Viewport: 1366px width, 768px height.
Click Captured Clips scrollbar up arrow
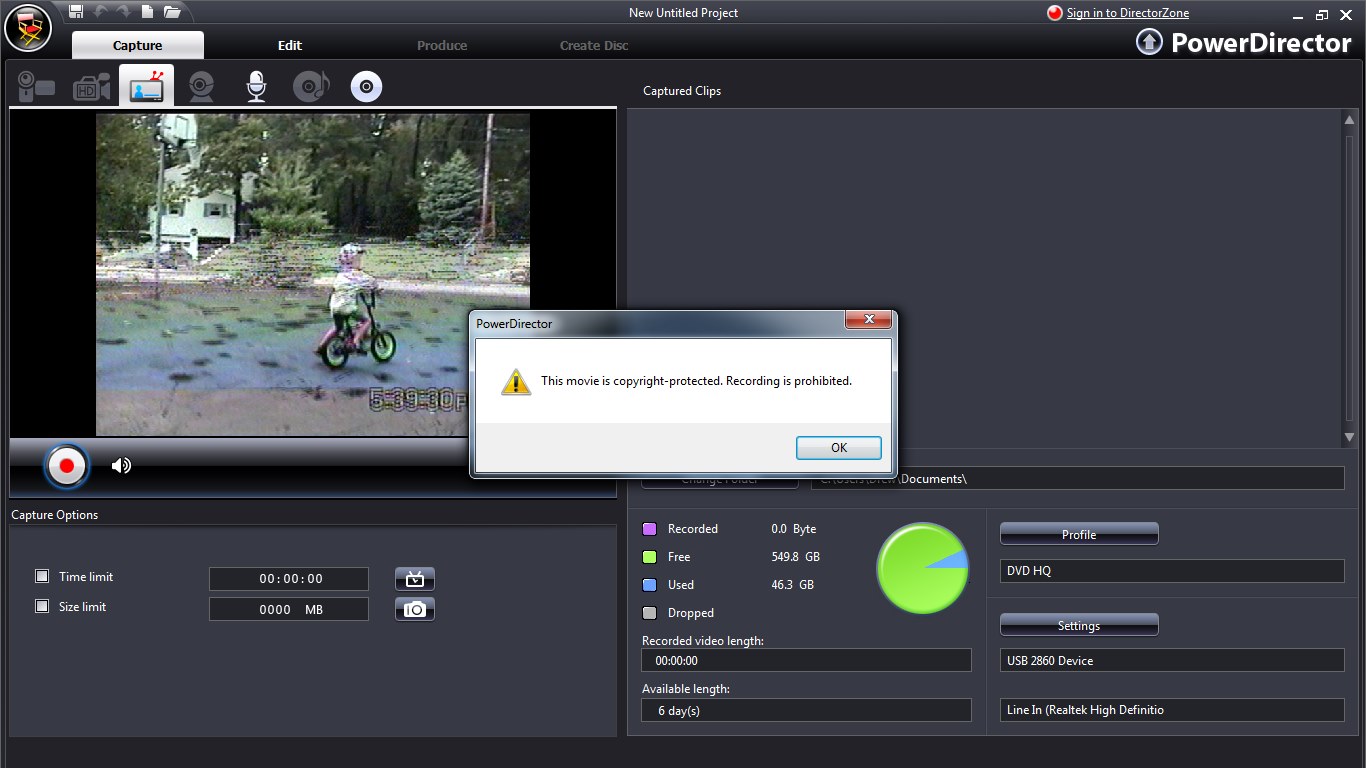tap(1349, 120)
